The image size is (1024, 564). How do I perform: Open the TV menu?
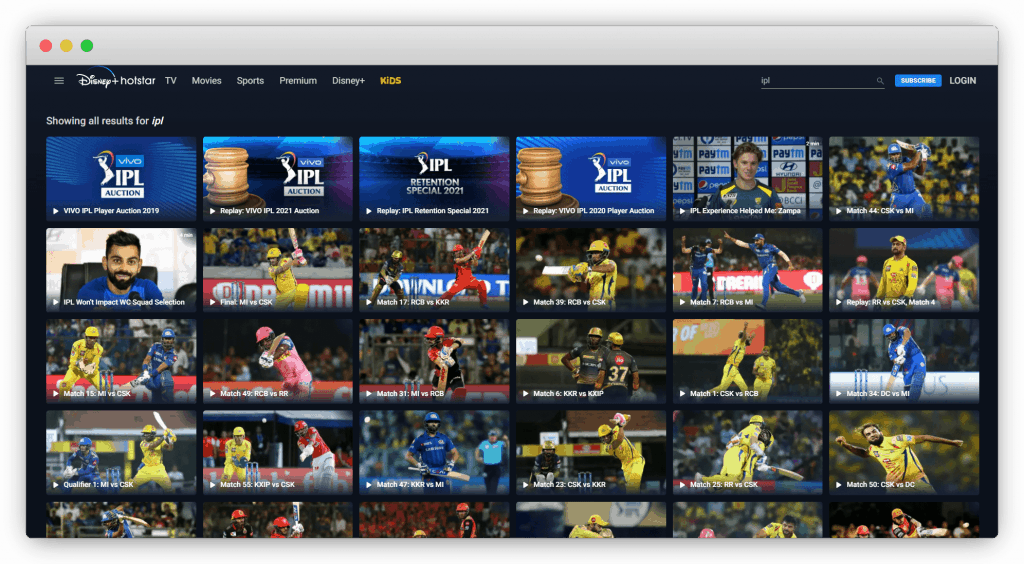(x=170, y=81)
